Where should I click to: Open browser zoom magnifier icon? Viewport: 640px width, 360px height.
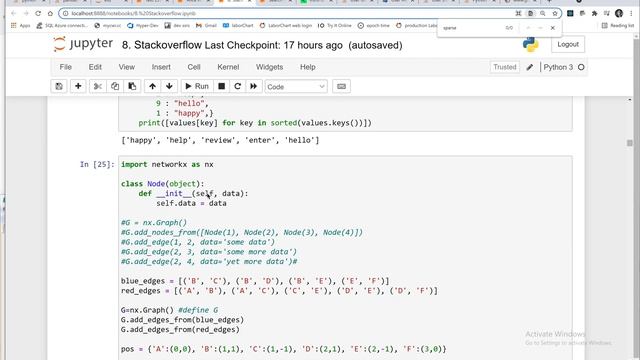click(542, 13)
